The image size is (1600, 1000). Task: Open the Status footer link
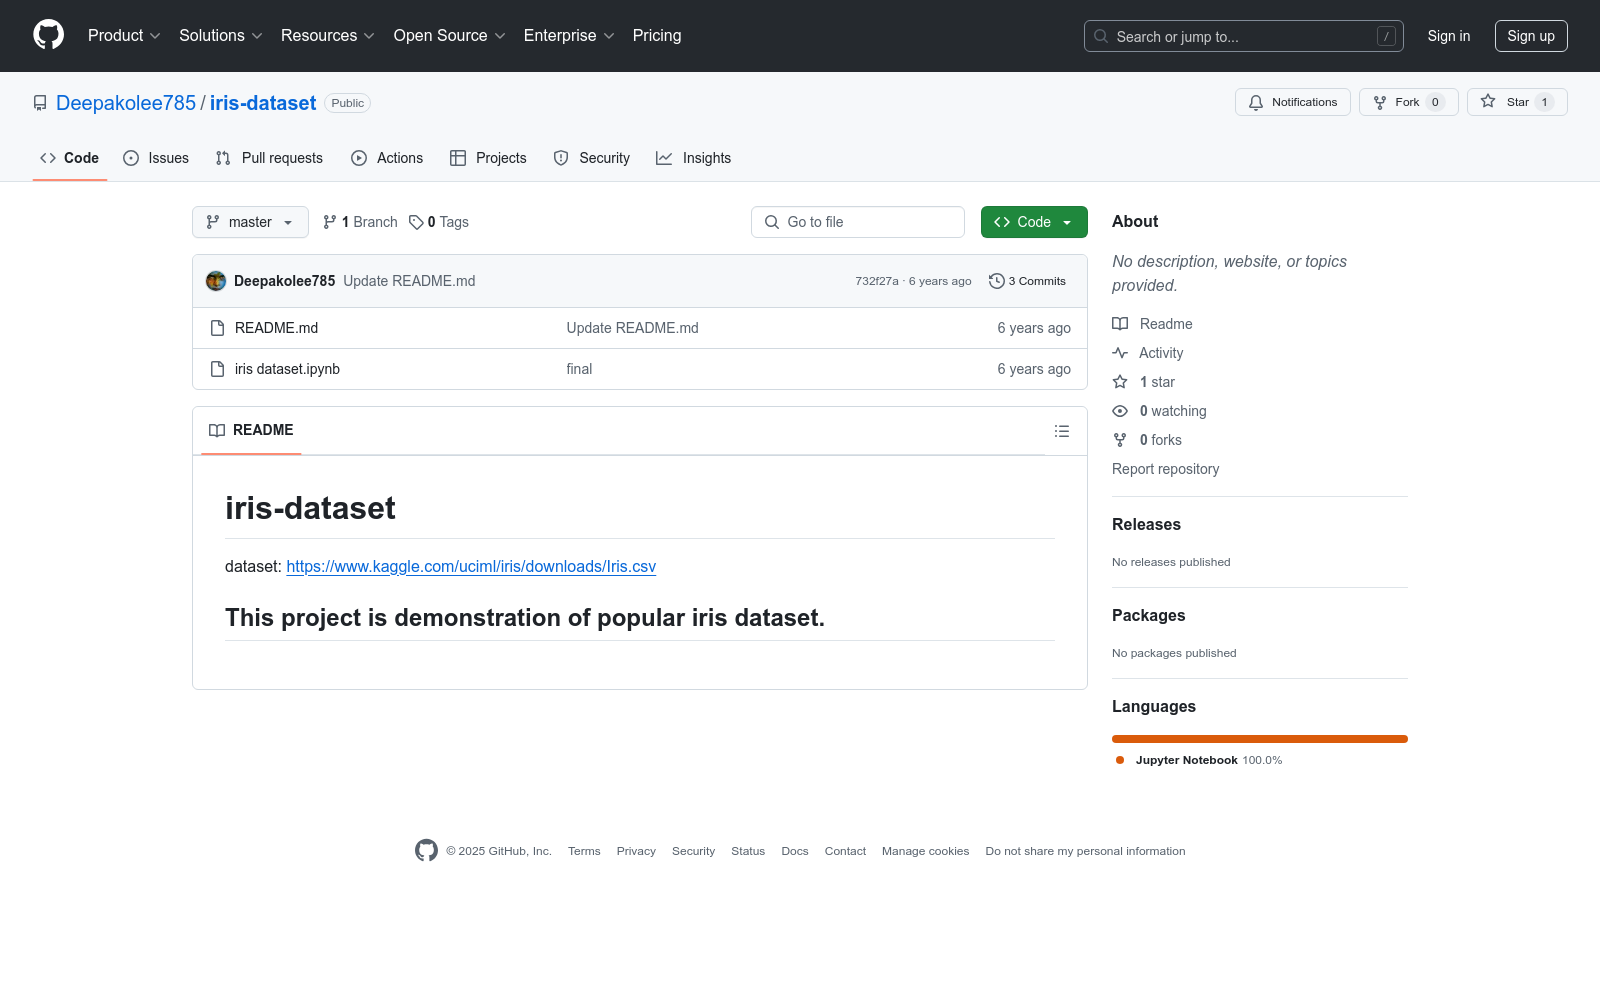748,851
